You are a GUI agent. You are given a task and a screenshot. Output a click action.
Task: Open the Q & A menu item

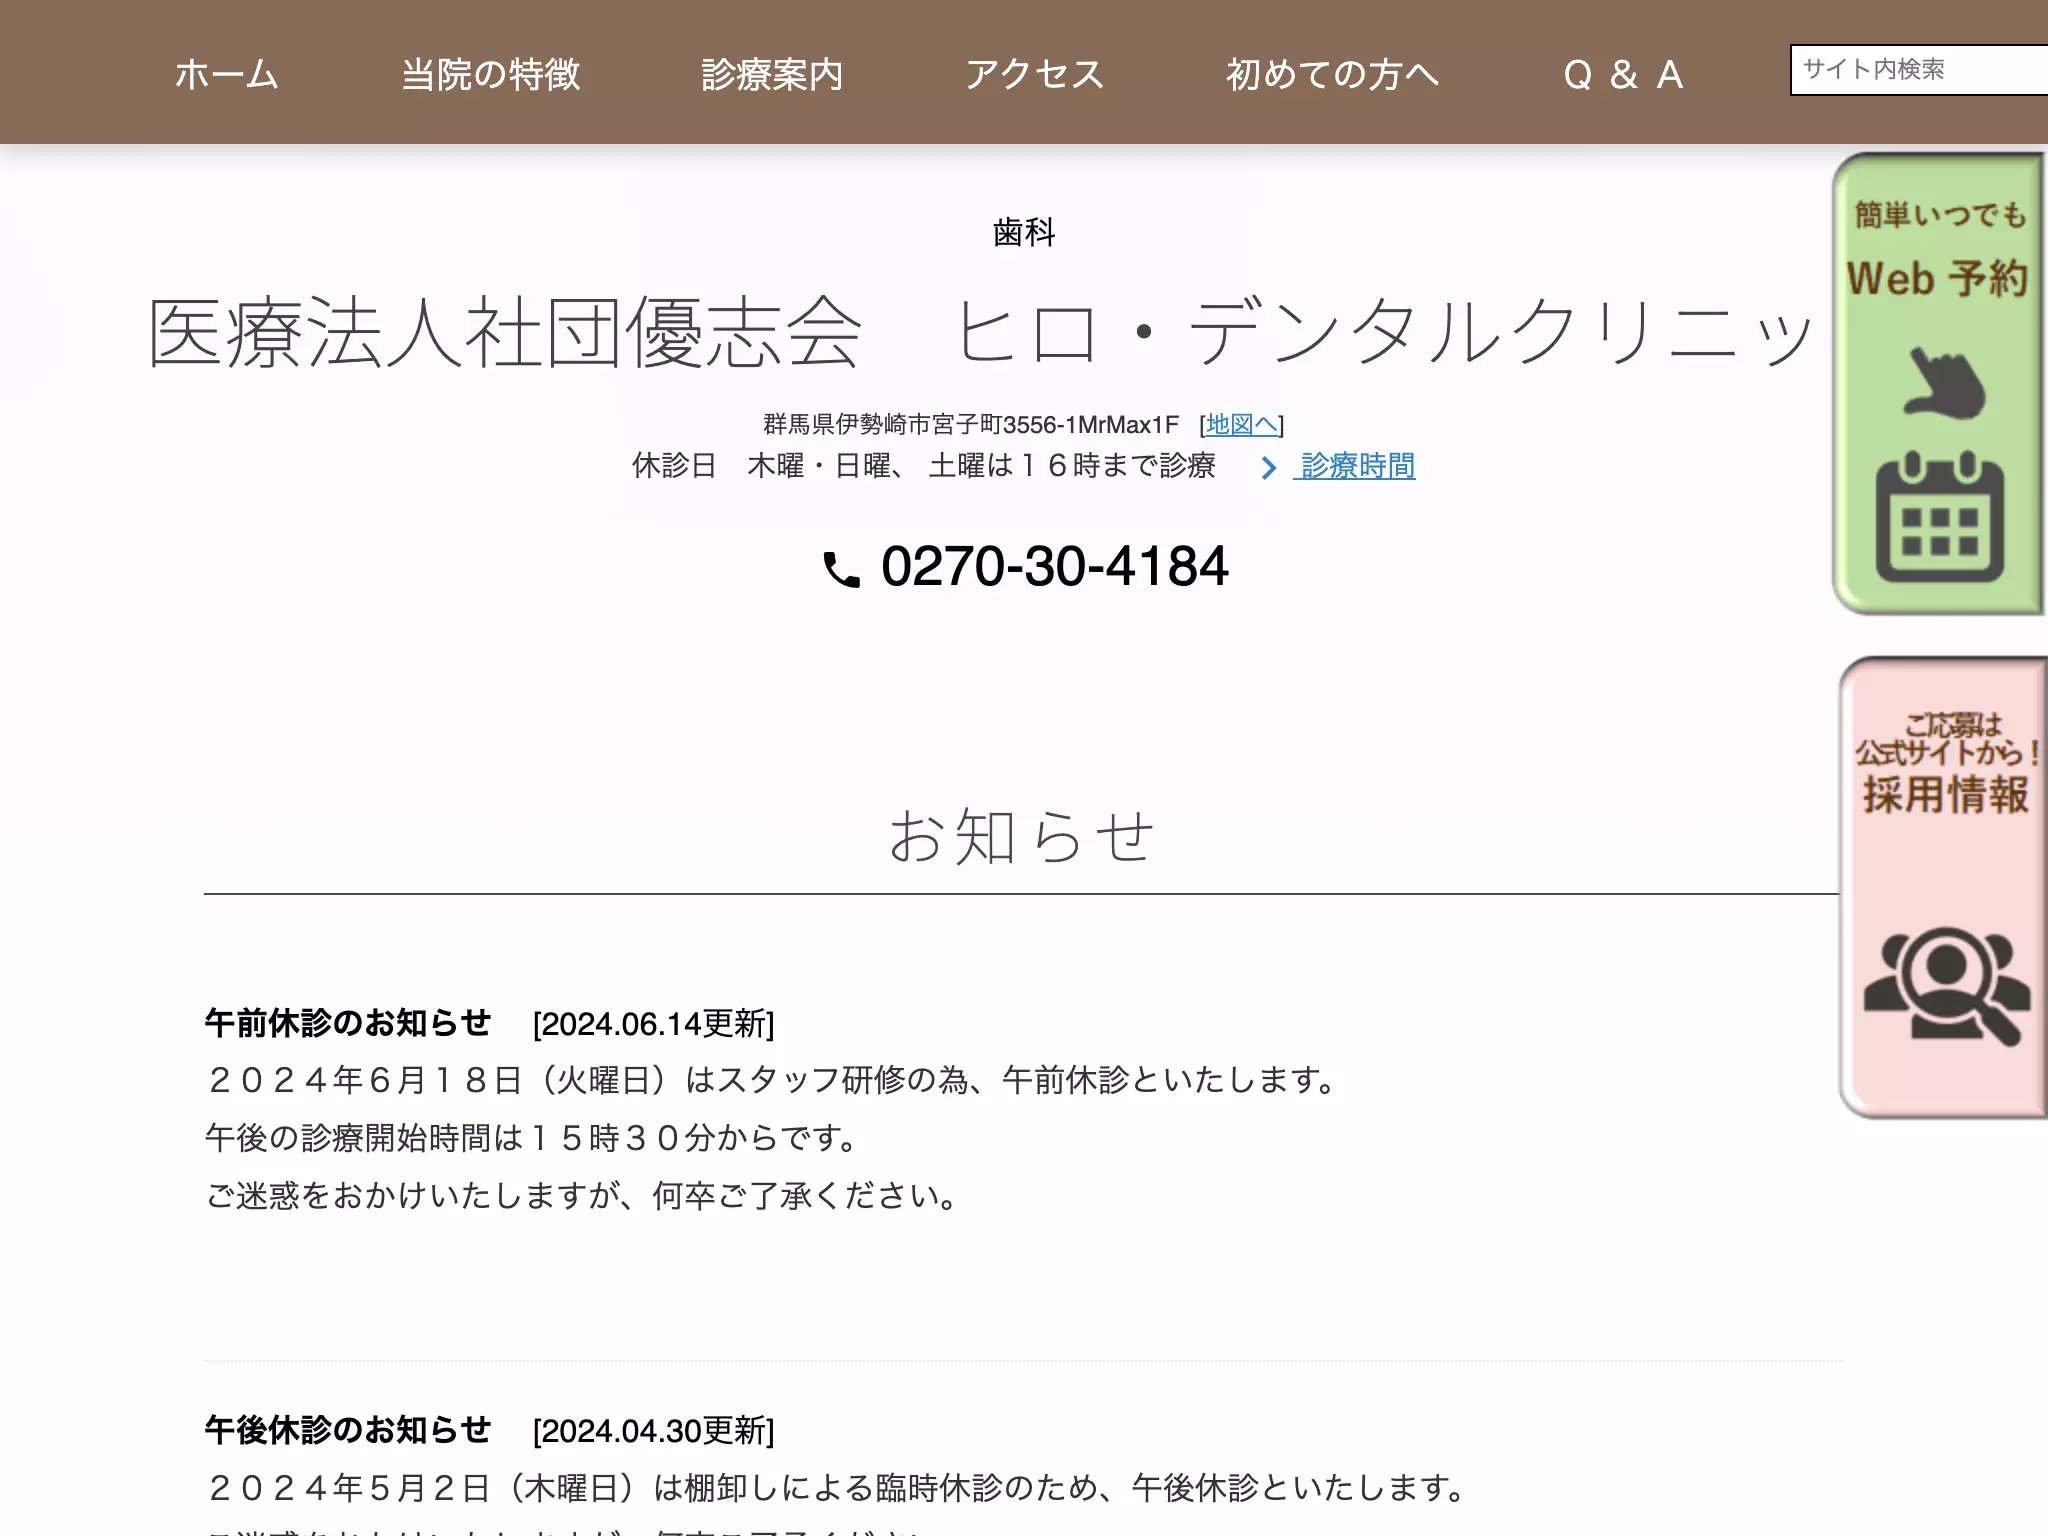[1623, 74]
